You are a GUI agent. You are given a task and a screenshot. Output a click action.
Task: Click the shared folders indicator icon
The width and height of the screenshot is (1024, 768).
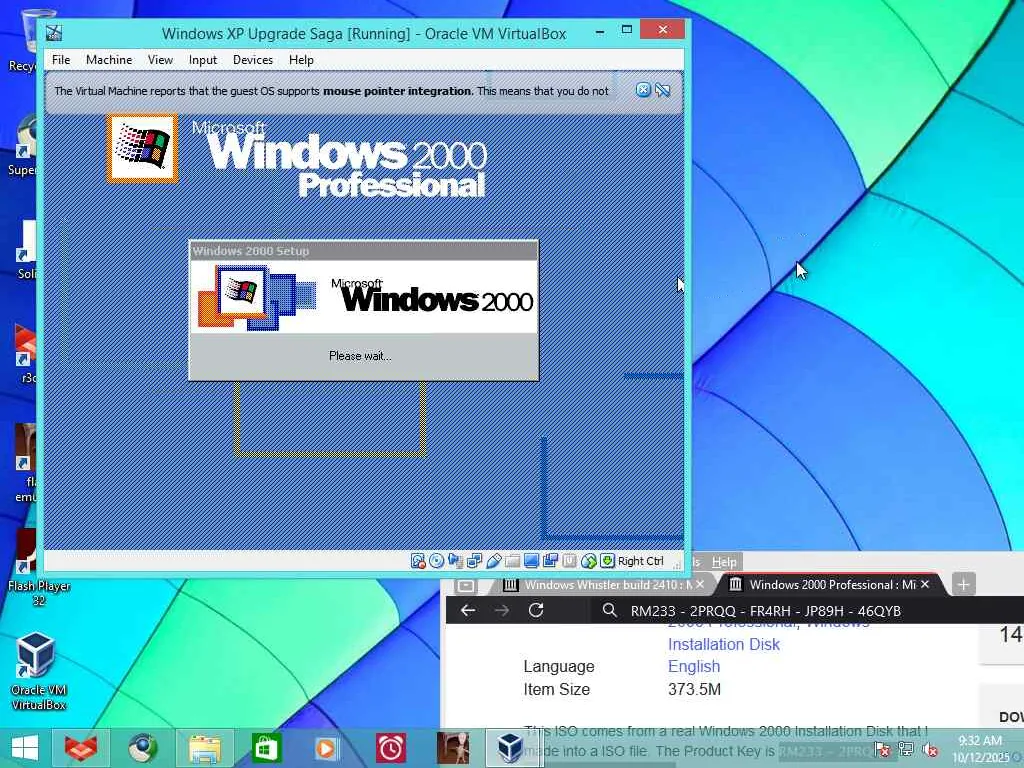pos(513,561)
